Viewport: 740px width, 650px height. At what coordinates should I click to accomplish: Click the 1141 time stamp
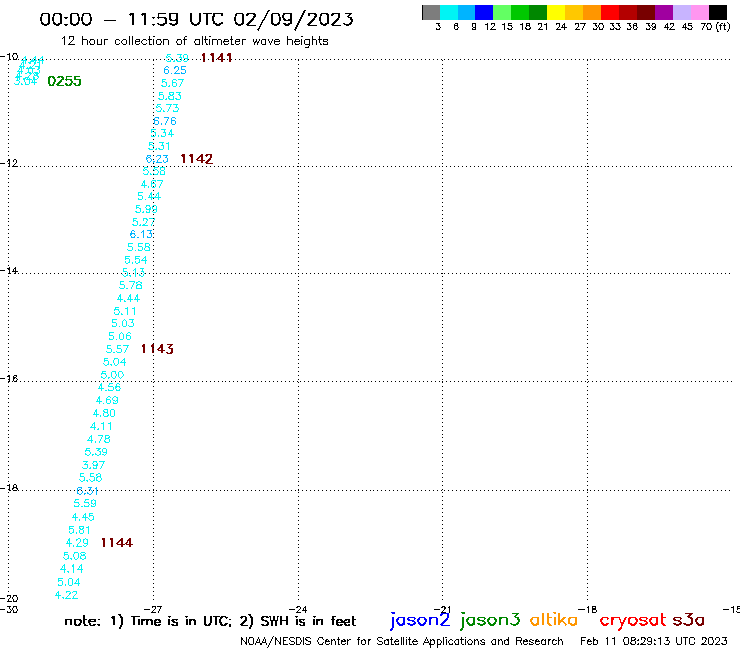(216, 58)
